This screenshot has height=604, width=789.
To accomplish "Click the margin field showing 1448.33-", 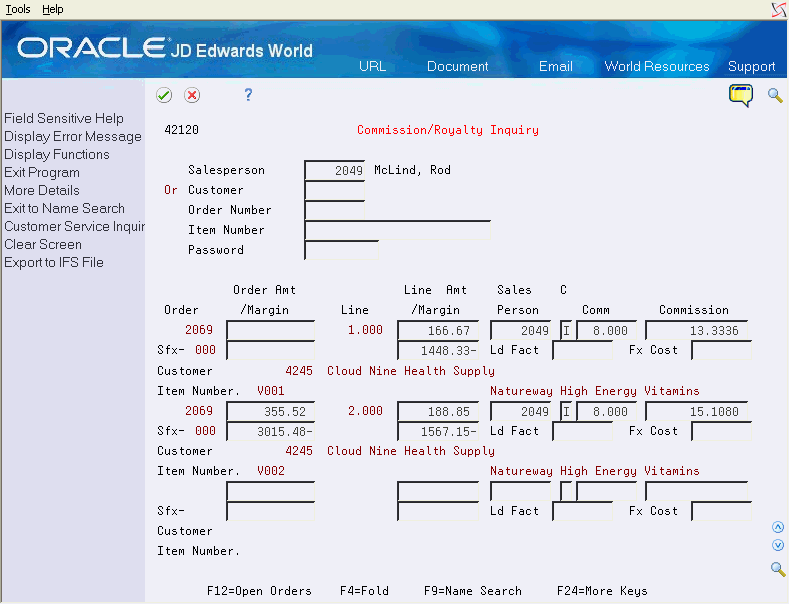I will 438,351.
